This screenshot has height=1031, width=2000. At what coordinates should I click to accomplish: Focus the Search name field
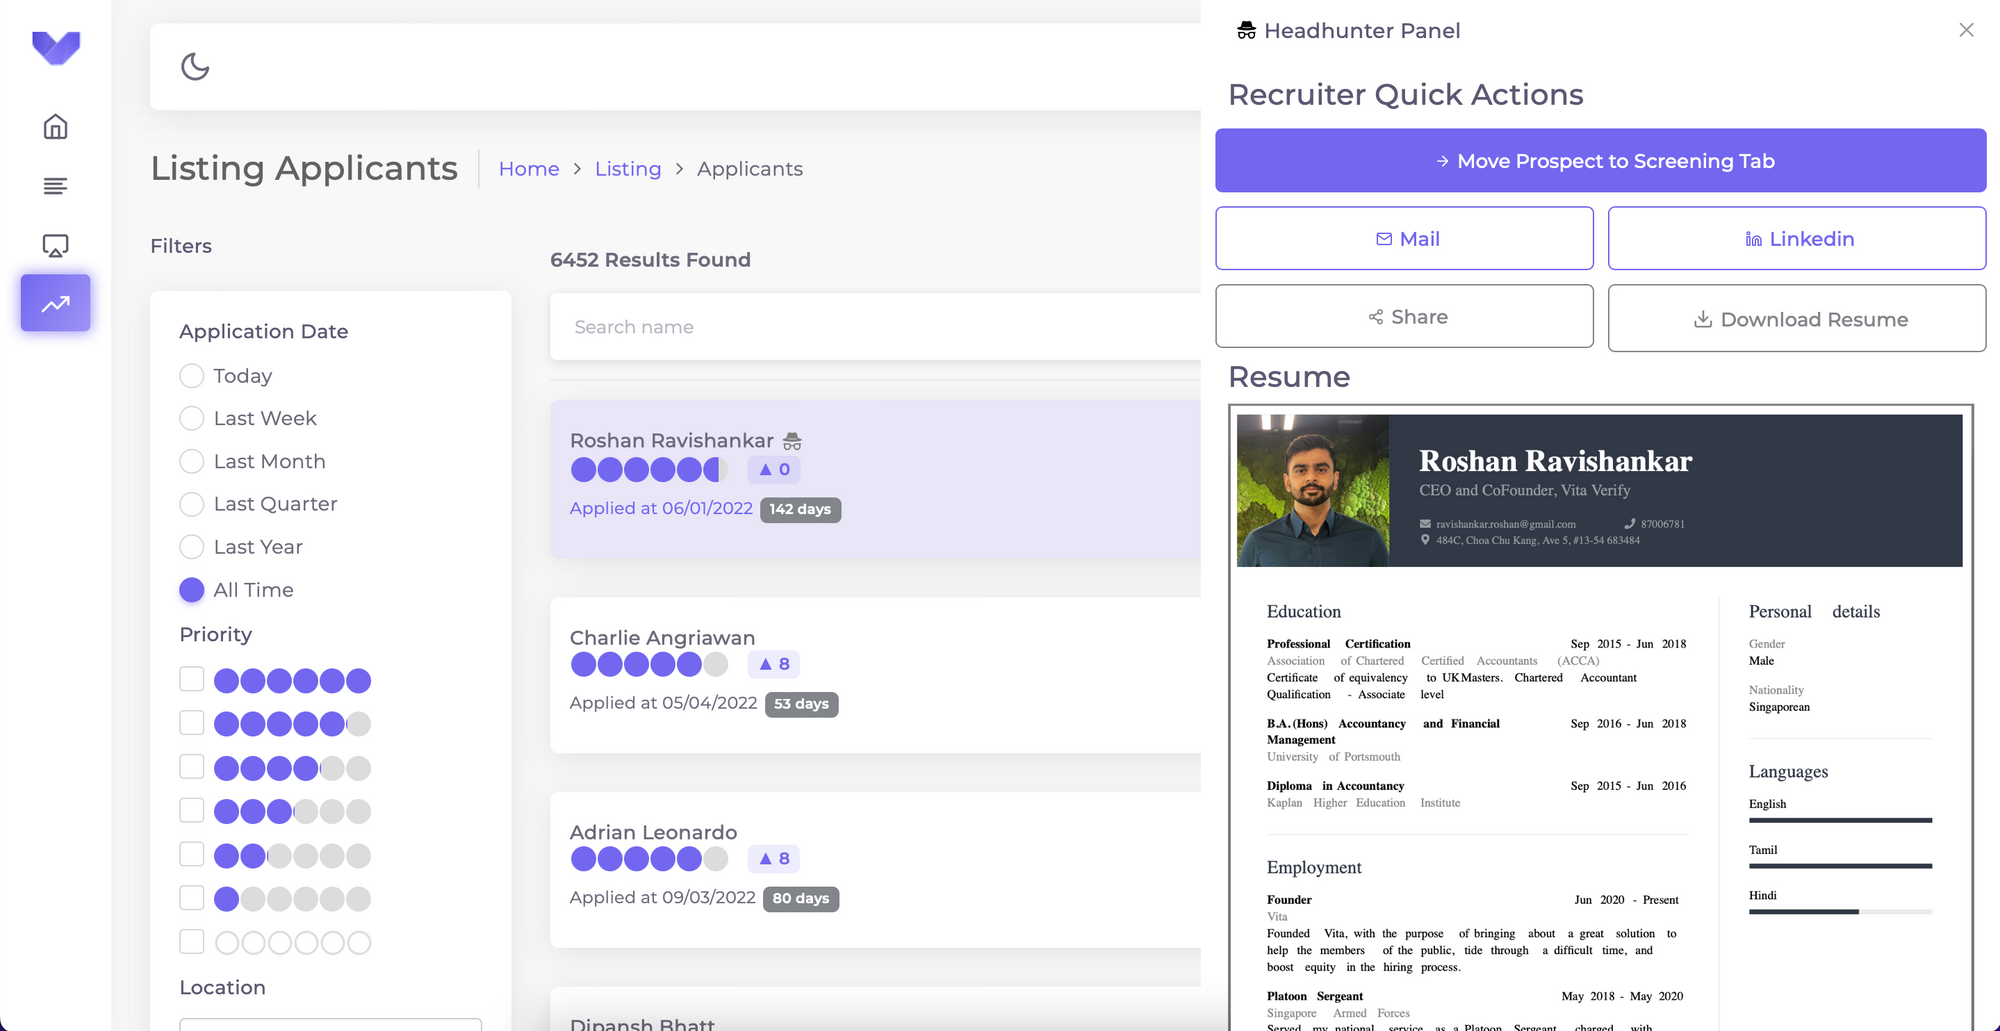(x=875, y=327)
